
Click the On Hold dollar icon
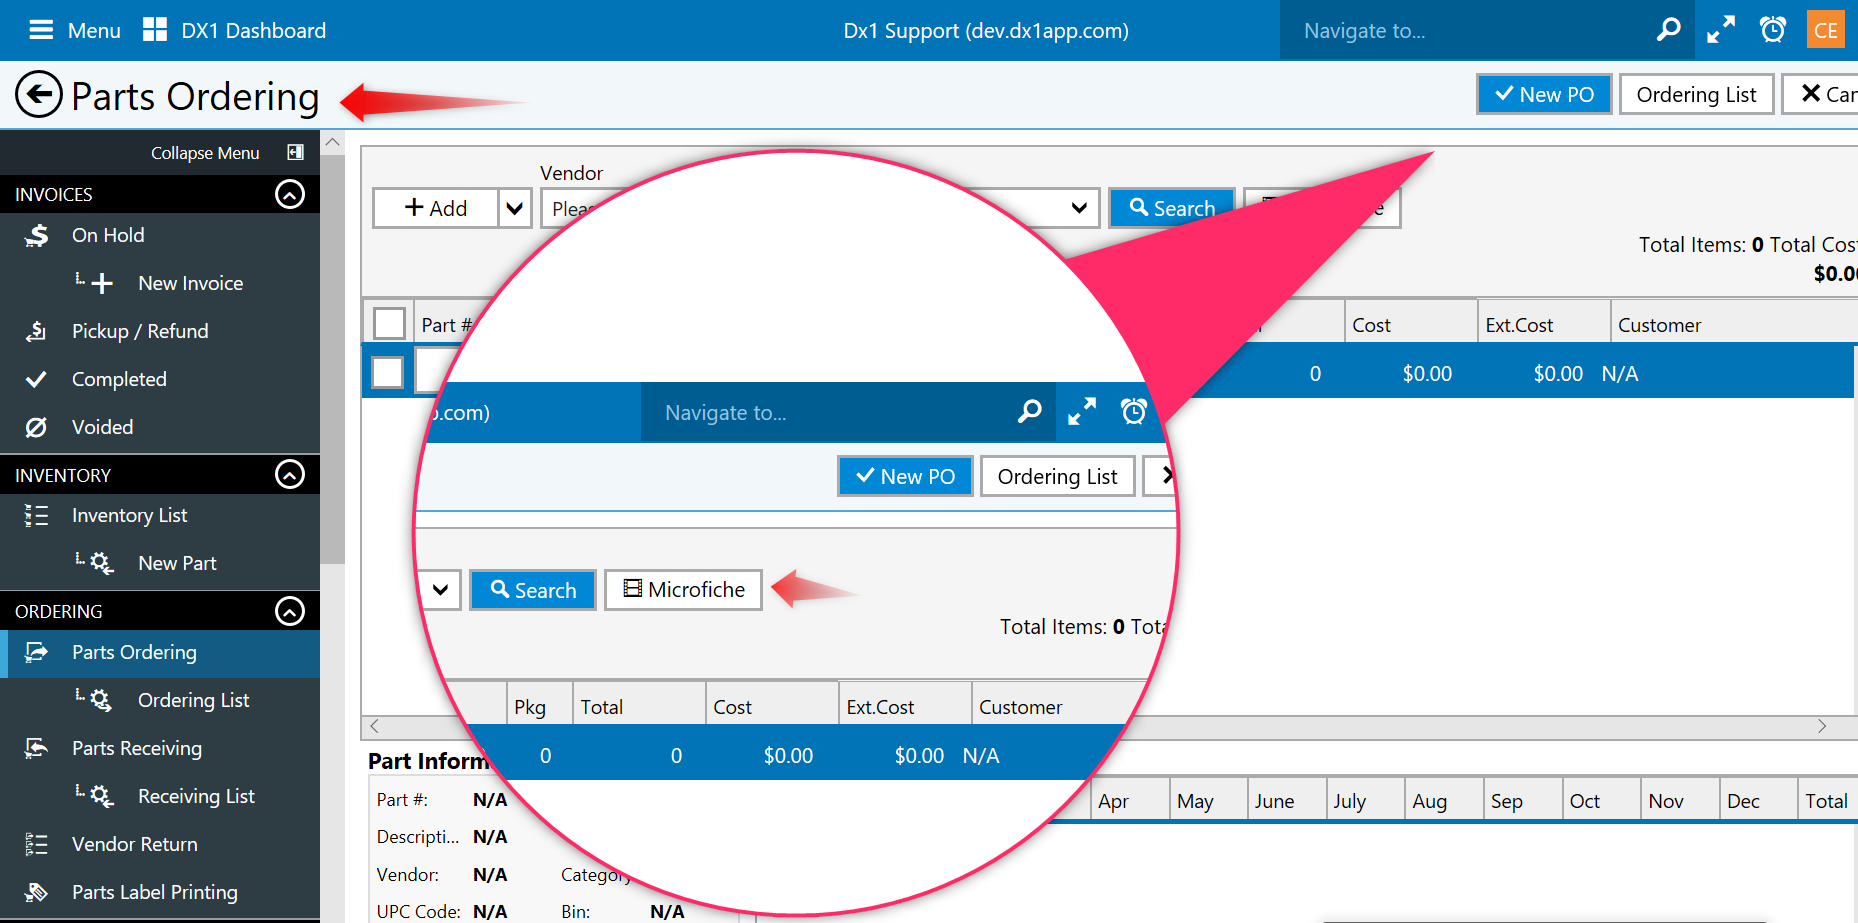[37, 235]
